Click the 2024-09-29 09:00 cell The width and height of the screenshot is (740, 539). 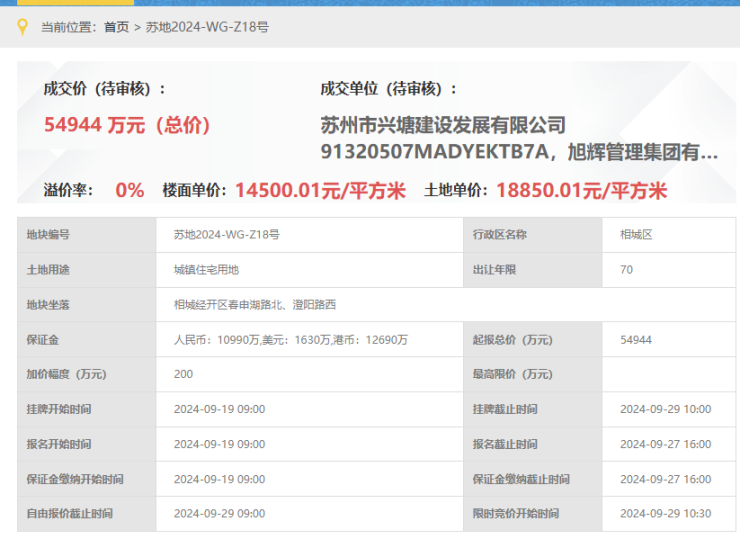tap(310, 514)
